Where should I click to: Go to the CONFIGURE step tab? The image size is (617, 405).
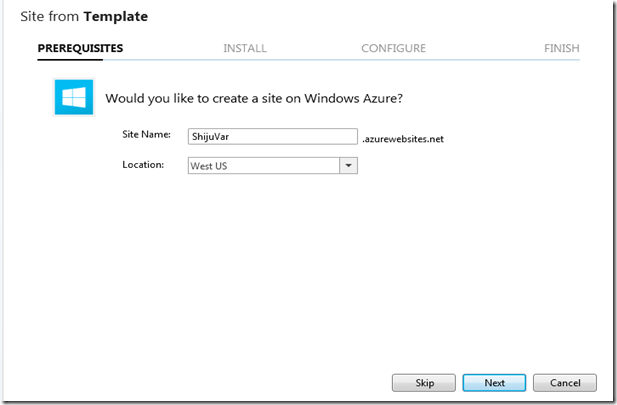tap(393, 48)
